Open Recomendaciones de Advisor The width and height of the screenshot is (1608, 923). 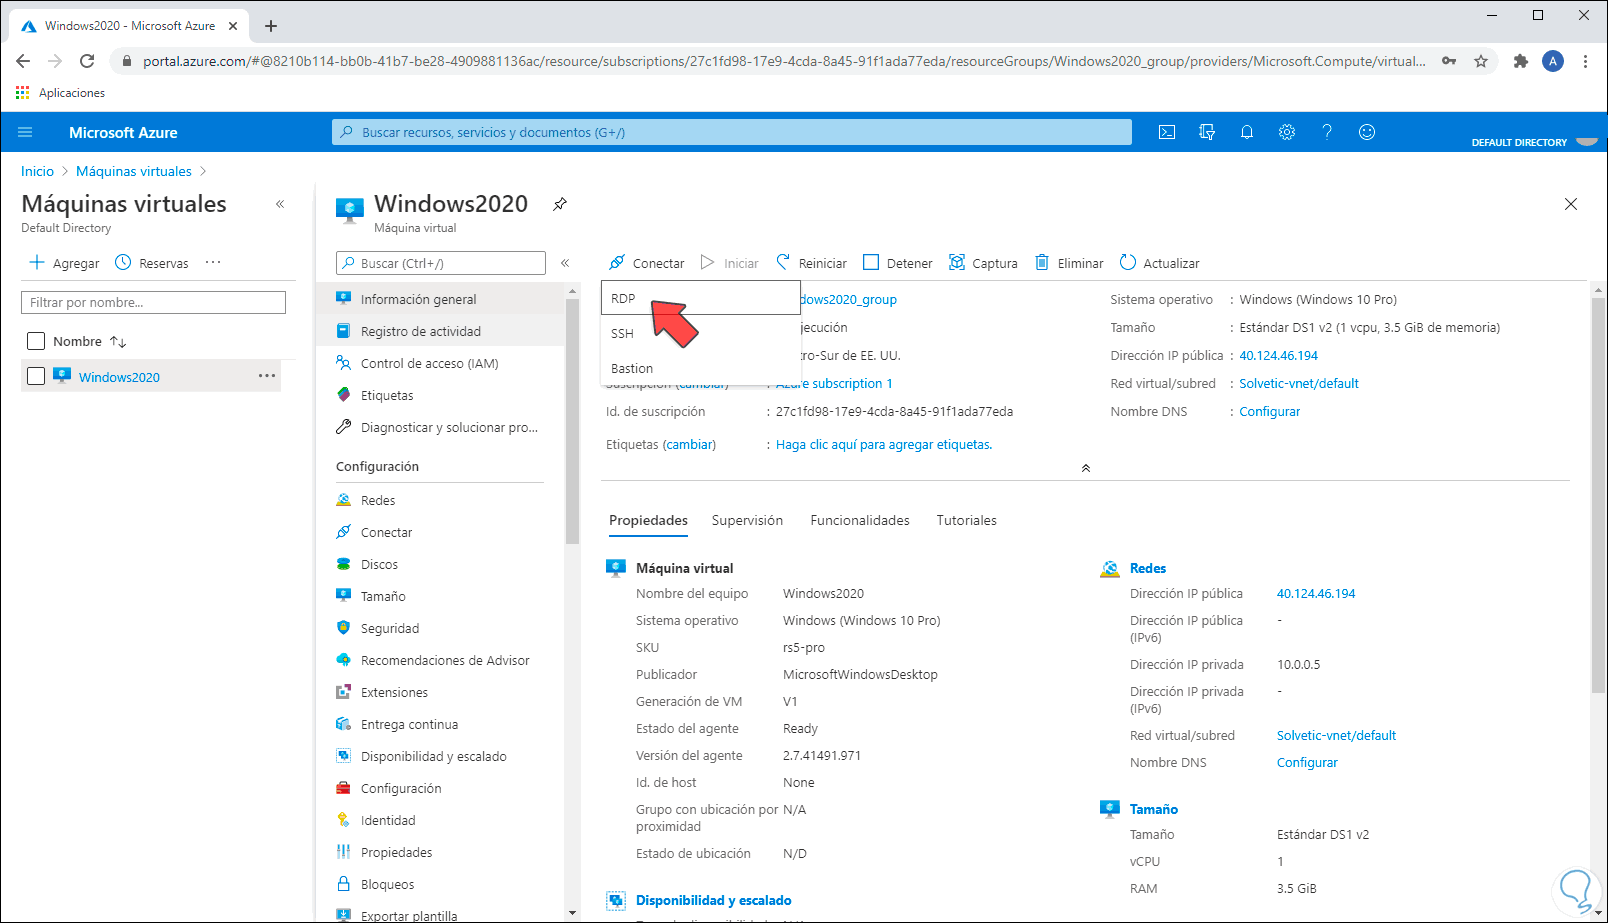click(441, 660)
